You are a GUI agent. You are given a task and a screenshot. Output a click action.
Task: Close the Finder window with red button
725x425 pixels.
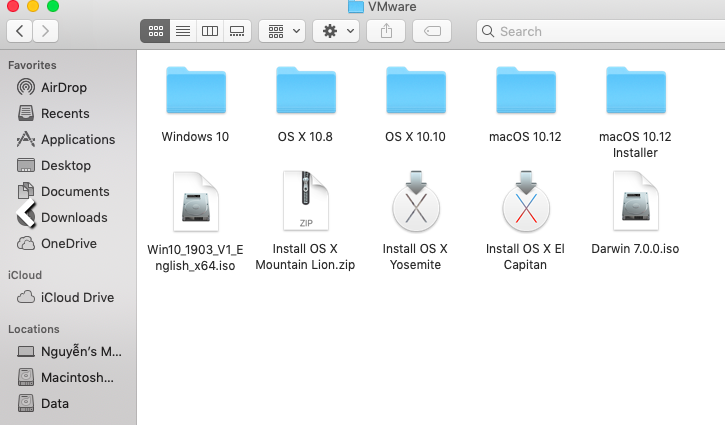tap(13, 6)
